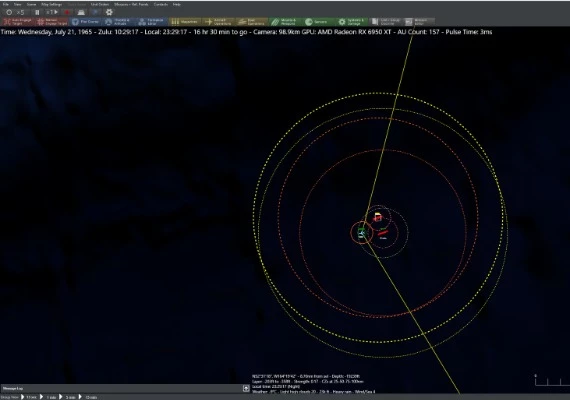Open the Mission Editor

click(418, 22)
